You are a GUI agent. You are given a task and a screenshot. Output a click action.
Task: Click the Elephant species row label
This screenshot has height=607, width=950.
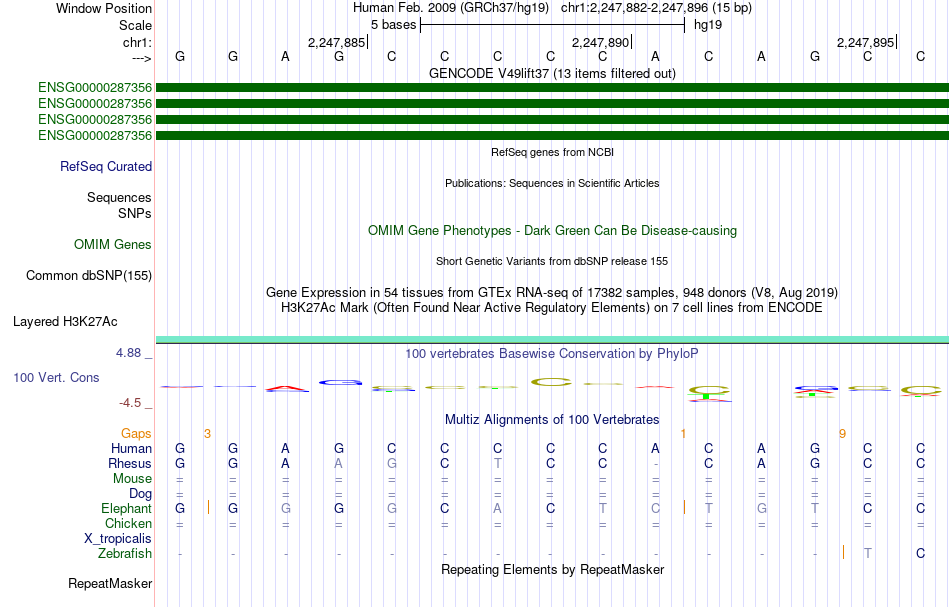(126, 508)
